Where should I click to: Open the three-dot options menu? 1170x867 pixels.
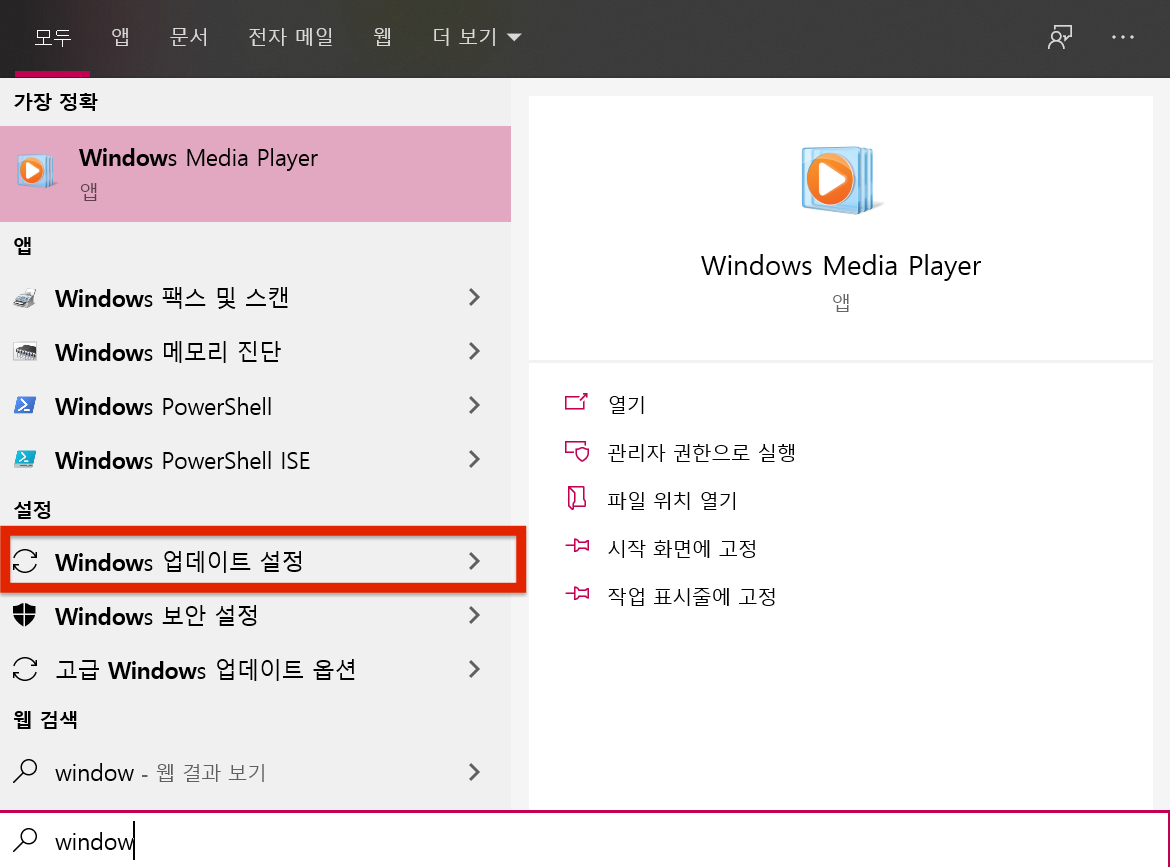click(1123, 38)
